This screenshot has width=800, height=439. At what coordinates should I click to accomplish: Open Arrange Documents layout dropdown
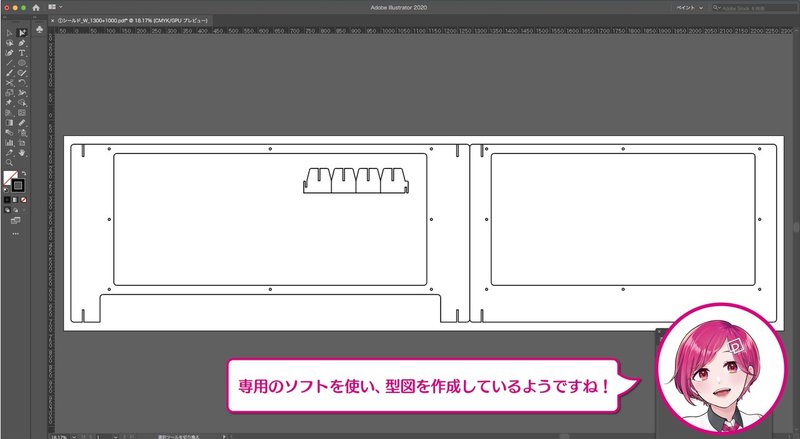(x=55, y=7)
